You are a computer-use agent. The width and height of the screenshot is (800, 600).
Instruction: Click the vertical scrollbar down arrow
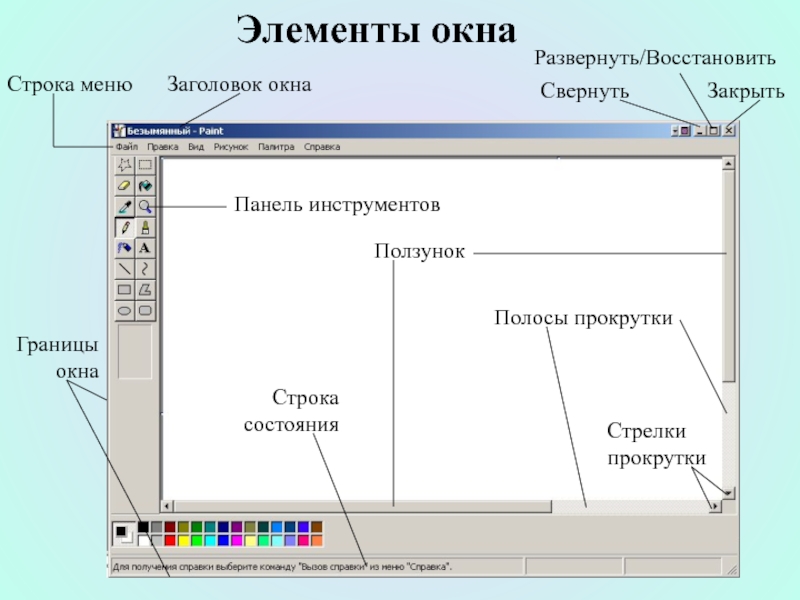tap(729, 493)
